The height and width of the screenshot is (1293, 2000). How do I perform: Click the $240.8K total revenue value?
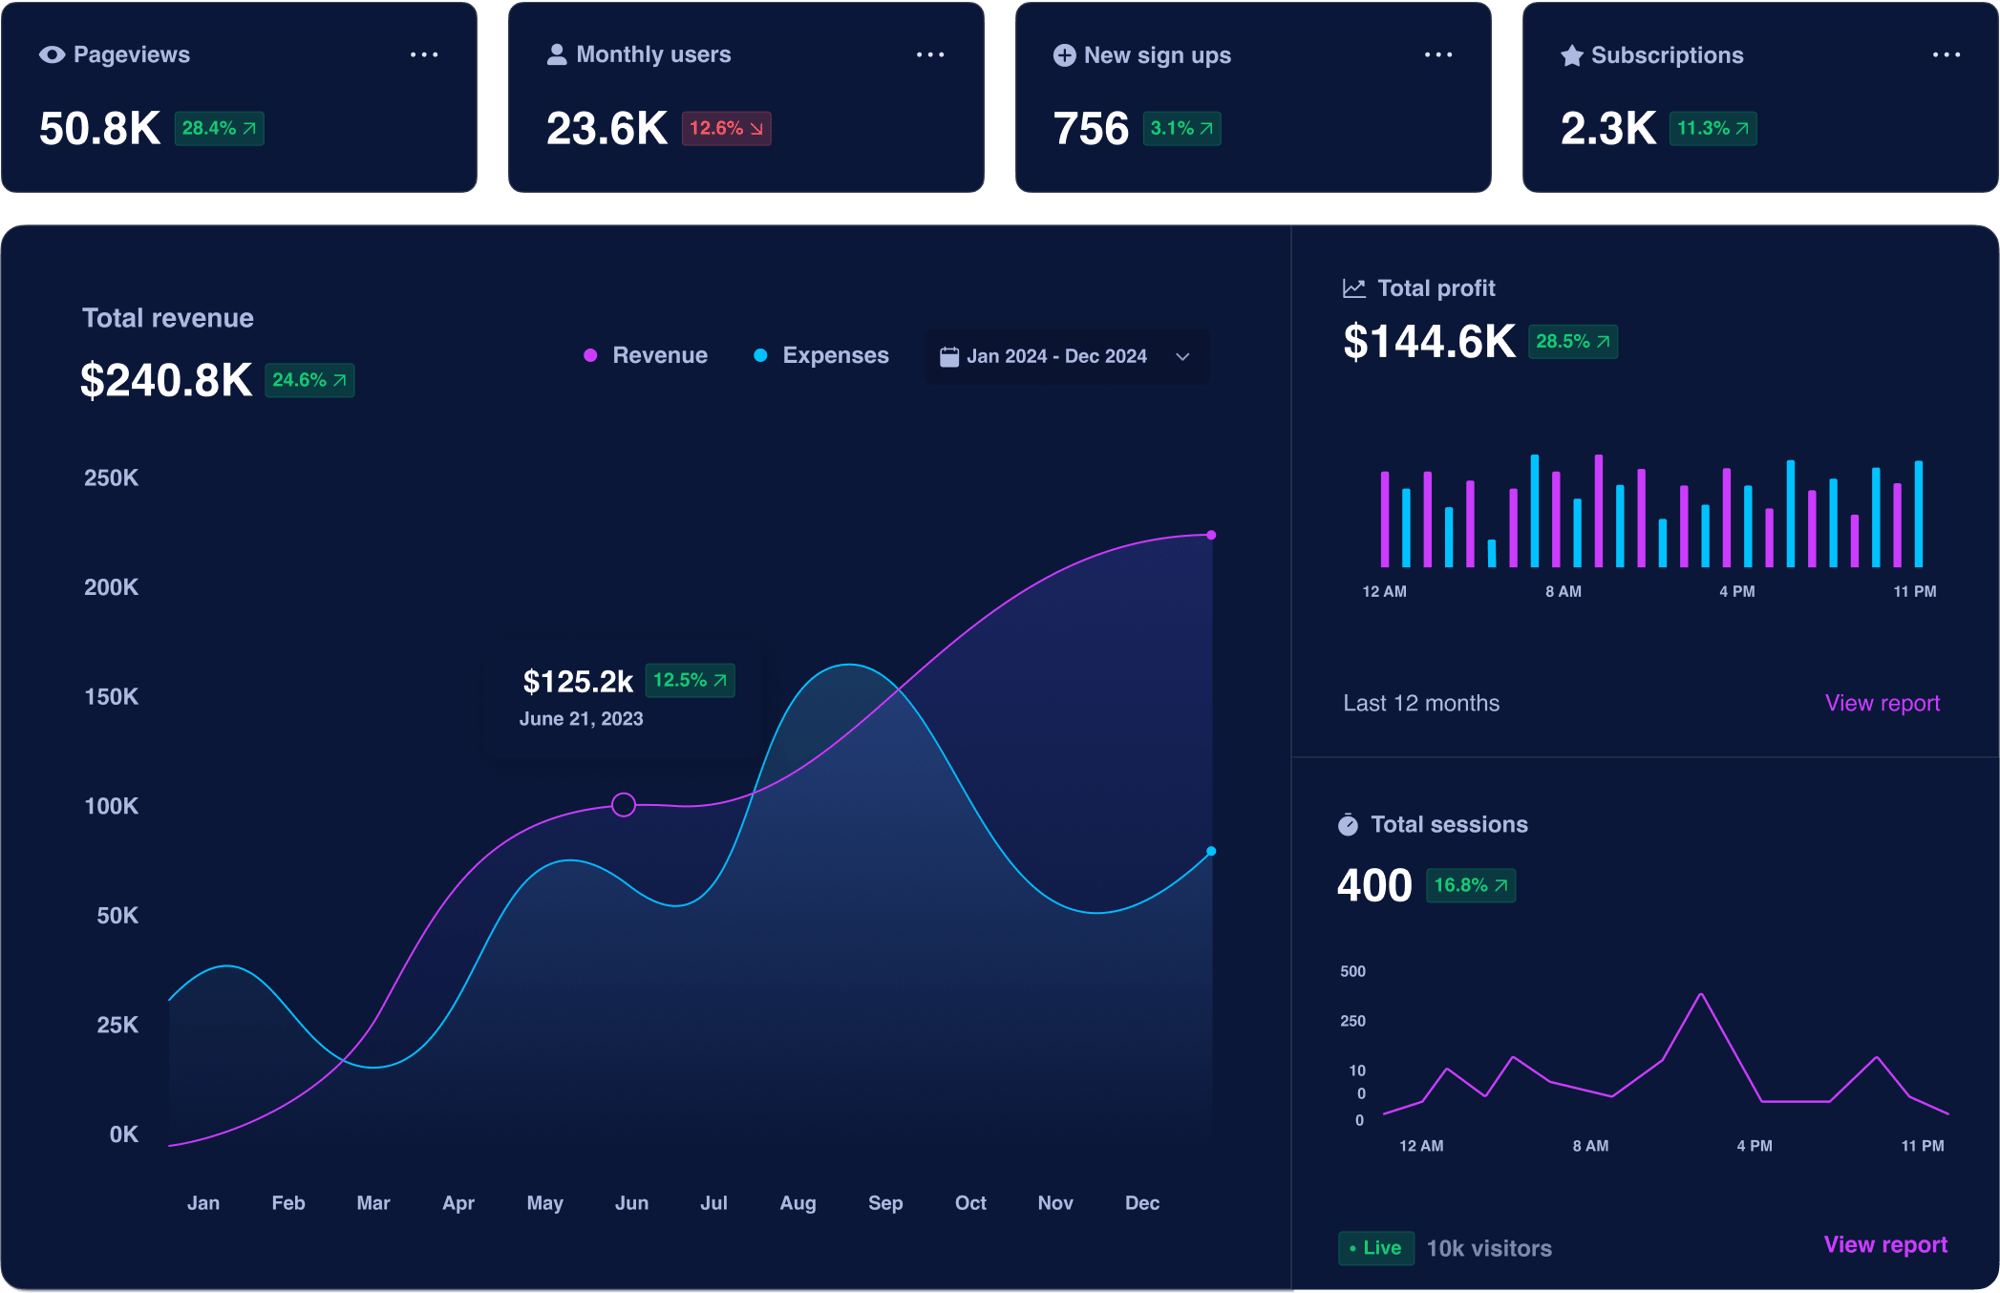pos(166,381)
